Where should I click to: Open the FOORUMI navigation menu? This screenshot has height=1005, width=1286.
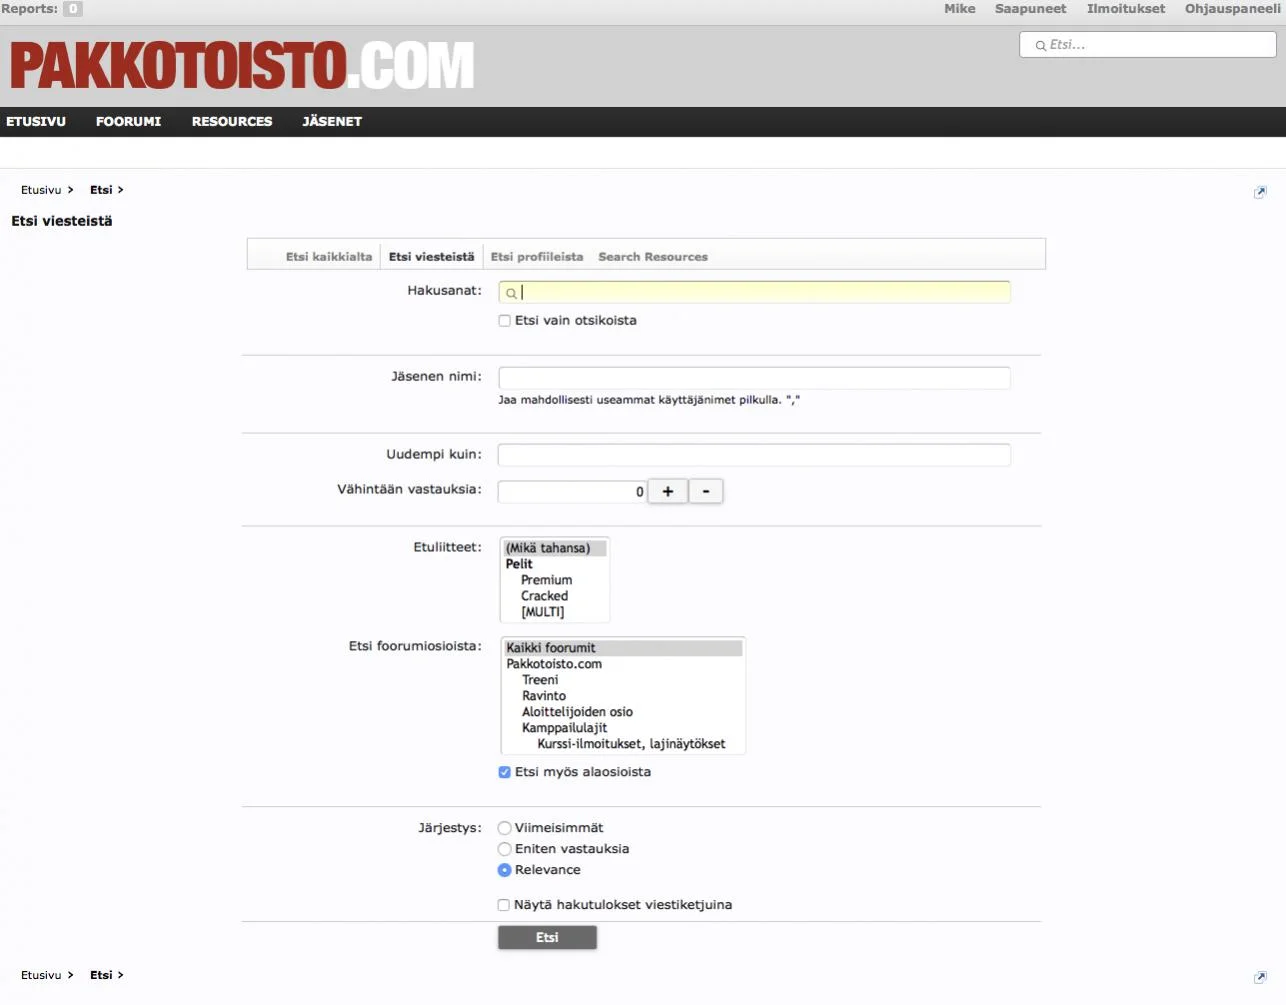click(128, 122)
